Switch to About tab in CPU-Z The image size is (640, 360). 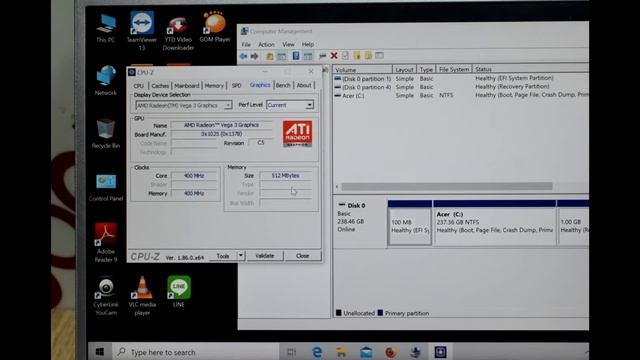pyautogui.click(x=304, y=85)
